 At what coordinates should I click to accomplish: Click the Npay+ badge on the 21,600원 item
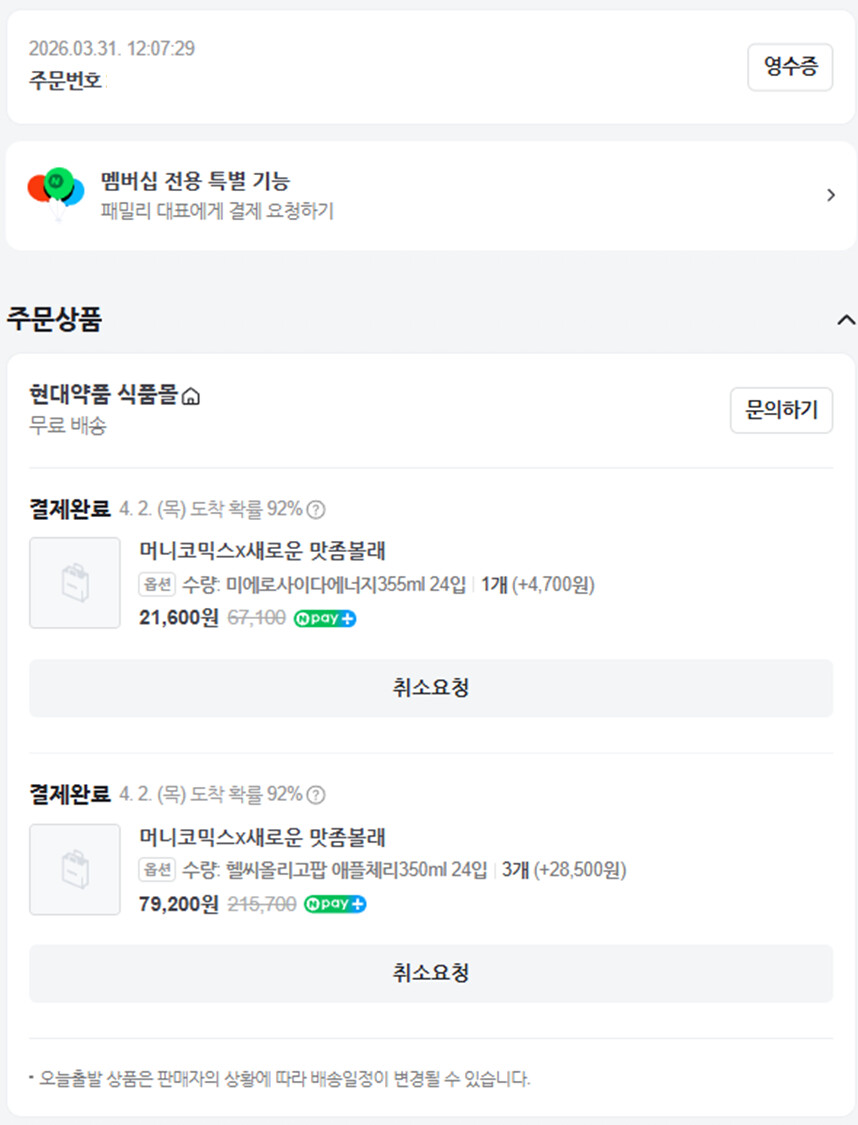pyautogui.click(x=325, y=618)
